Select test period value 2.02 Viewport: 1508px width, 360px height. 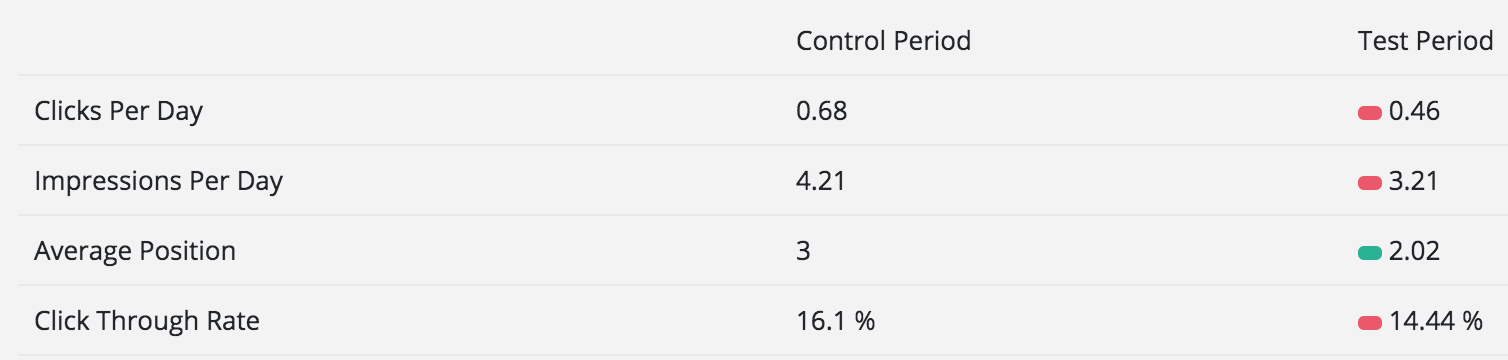point(1414,251)
